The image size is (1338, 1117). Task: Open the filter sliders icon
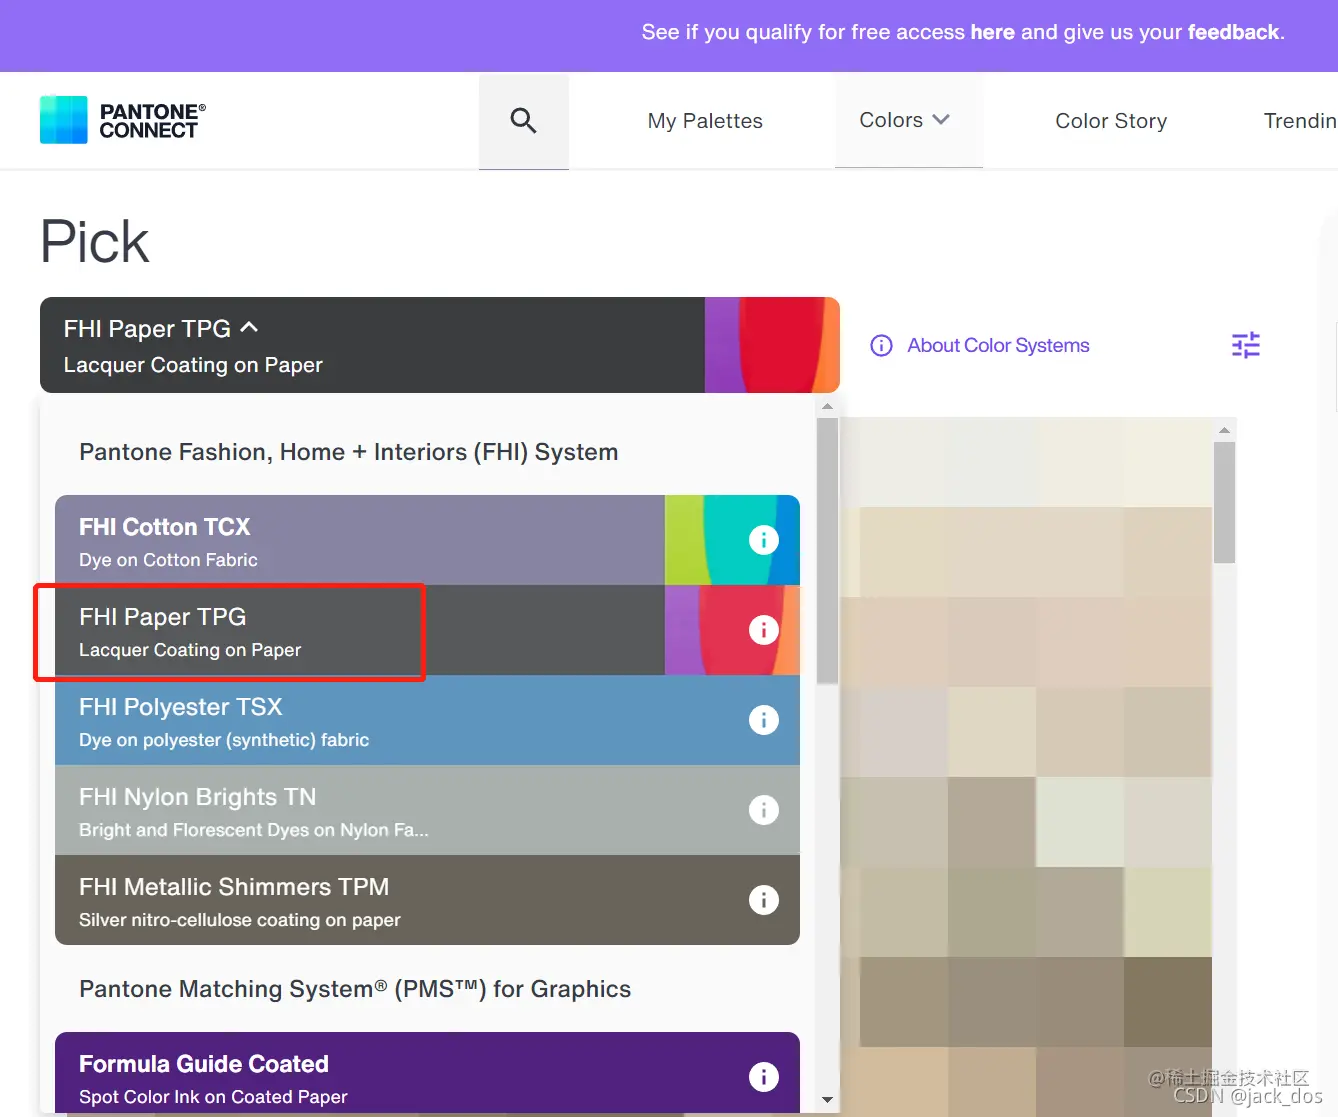(x=1246, y=346)
